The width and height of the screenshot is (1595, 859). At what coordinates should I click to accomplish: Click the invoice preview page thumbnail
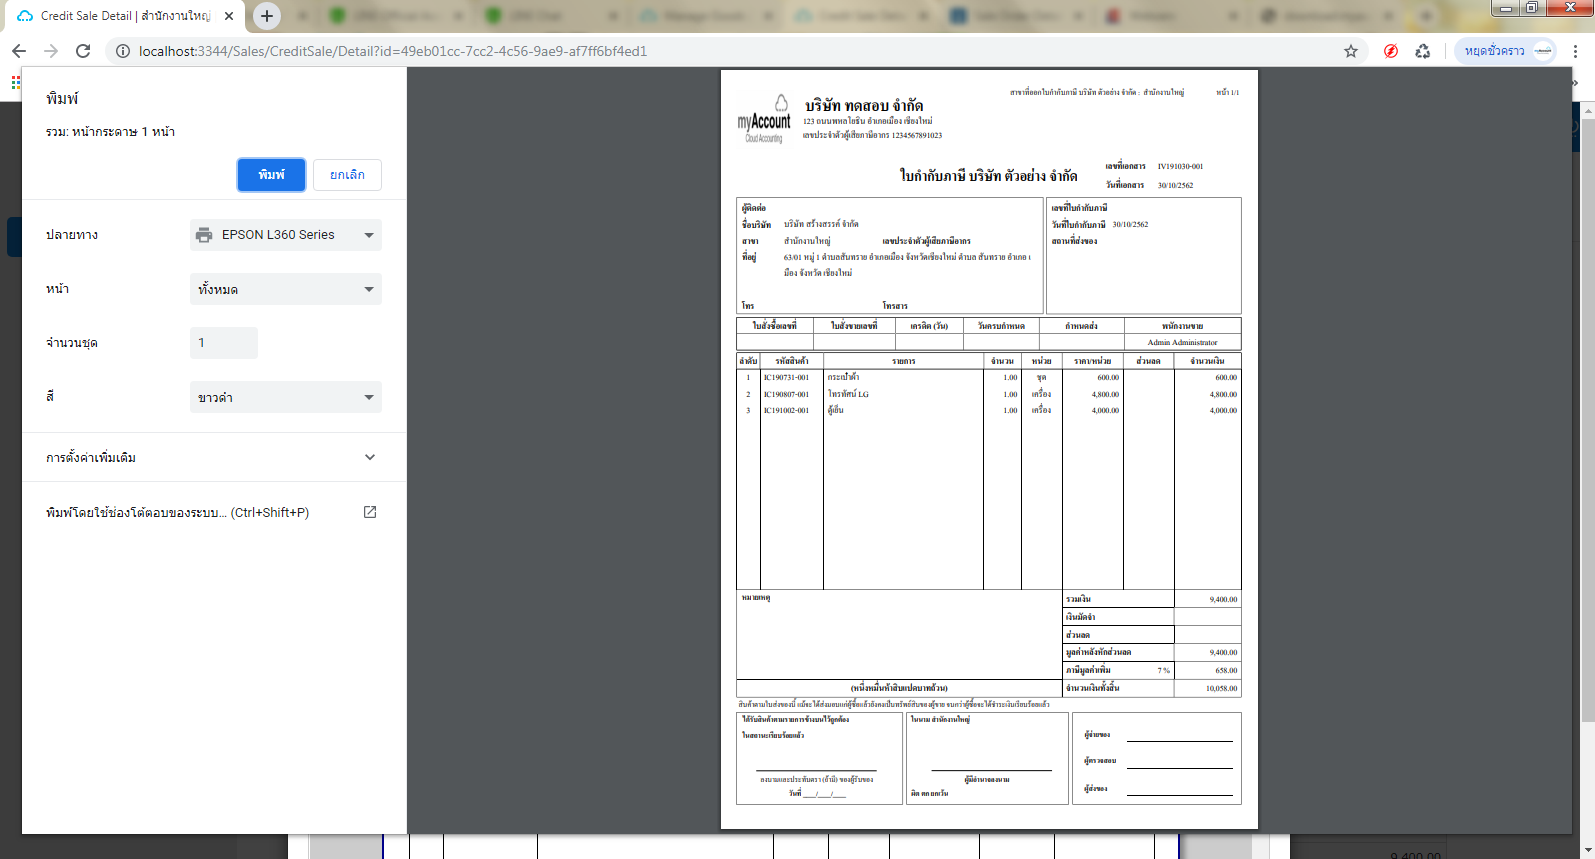(989, 449)
